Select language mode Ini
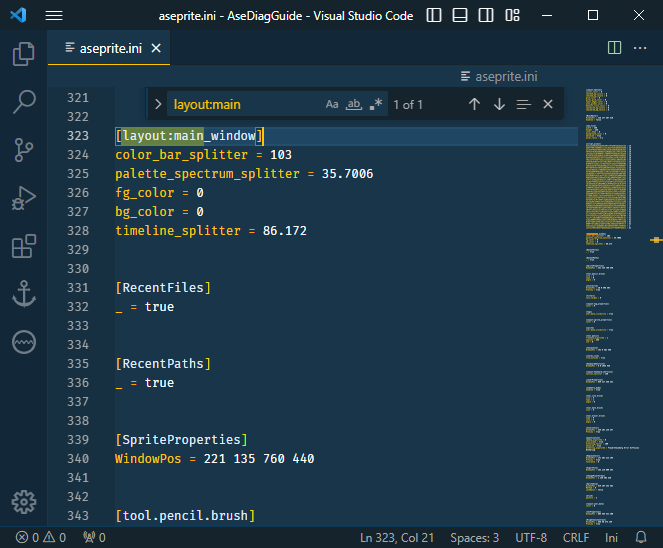The width and height of the screenshot is (663, 548). pyautogui.click(x=611, y=537)
